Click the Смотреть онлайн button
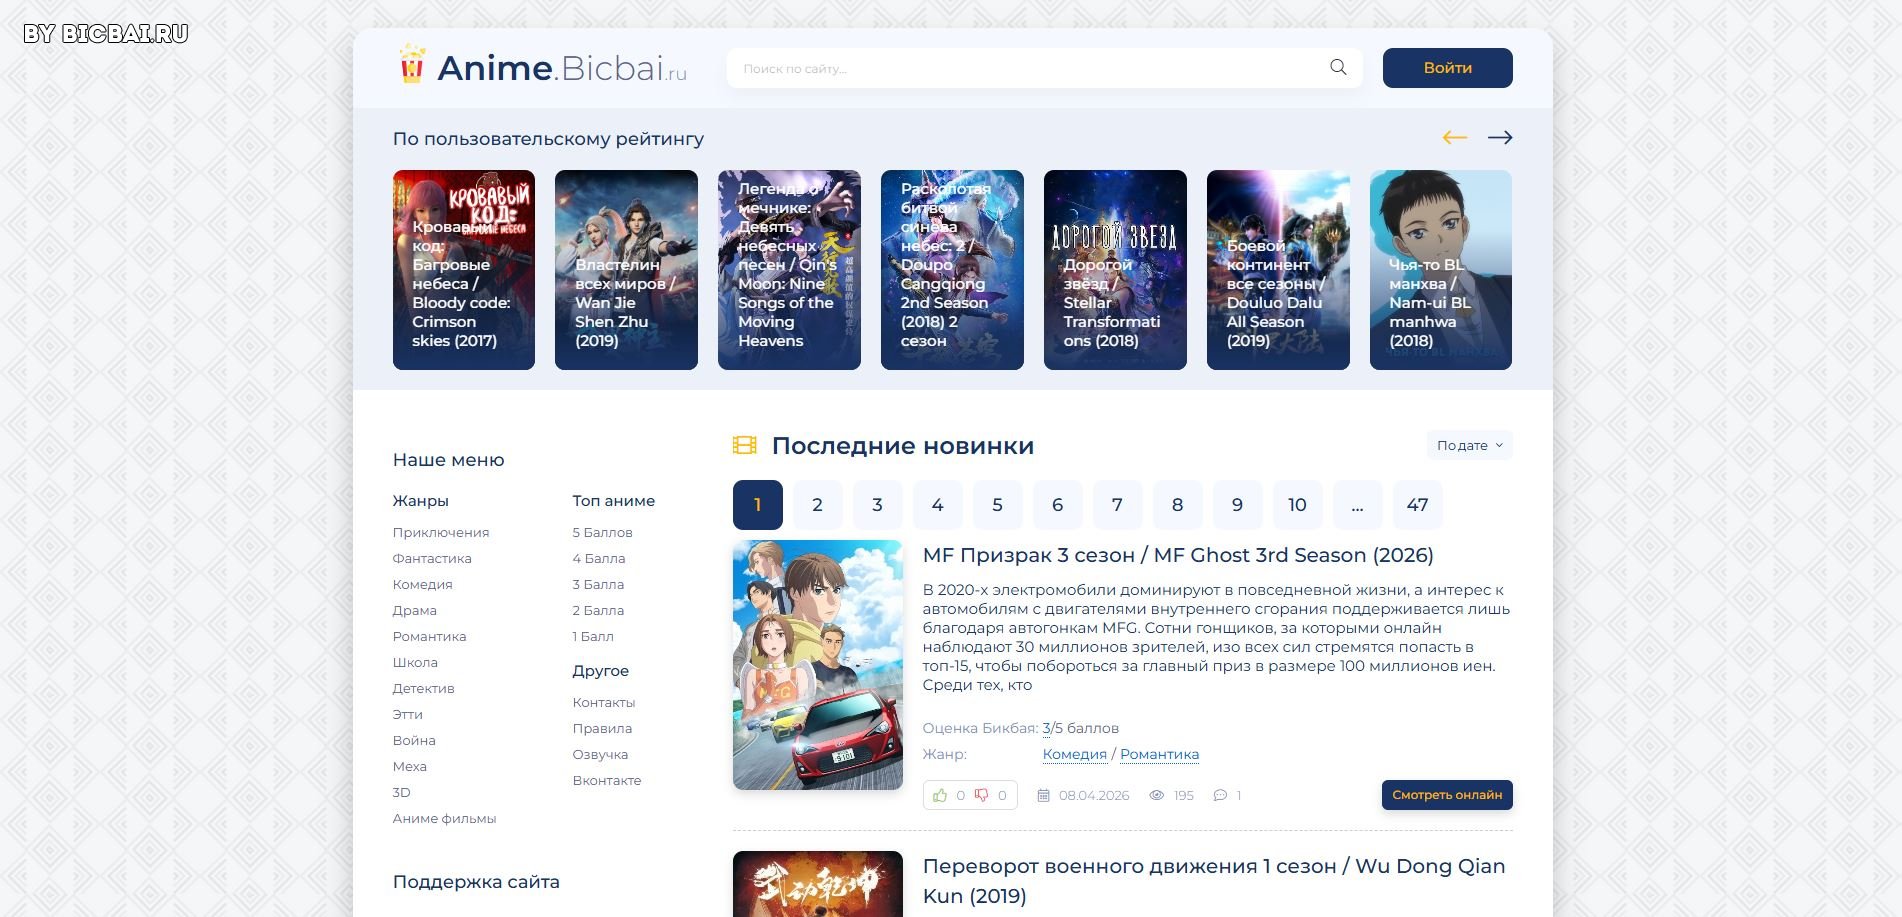Viewport: 1902px width, 917px height. point(1447,795)
